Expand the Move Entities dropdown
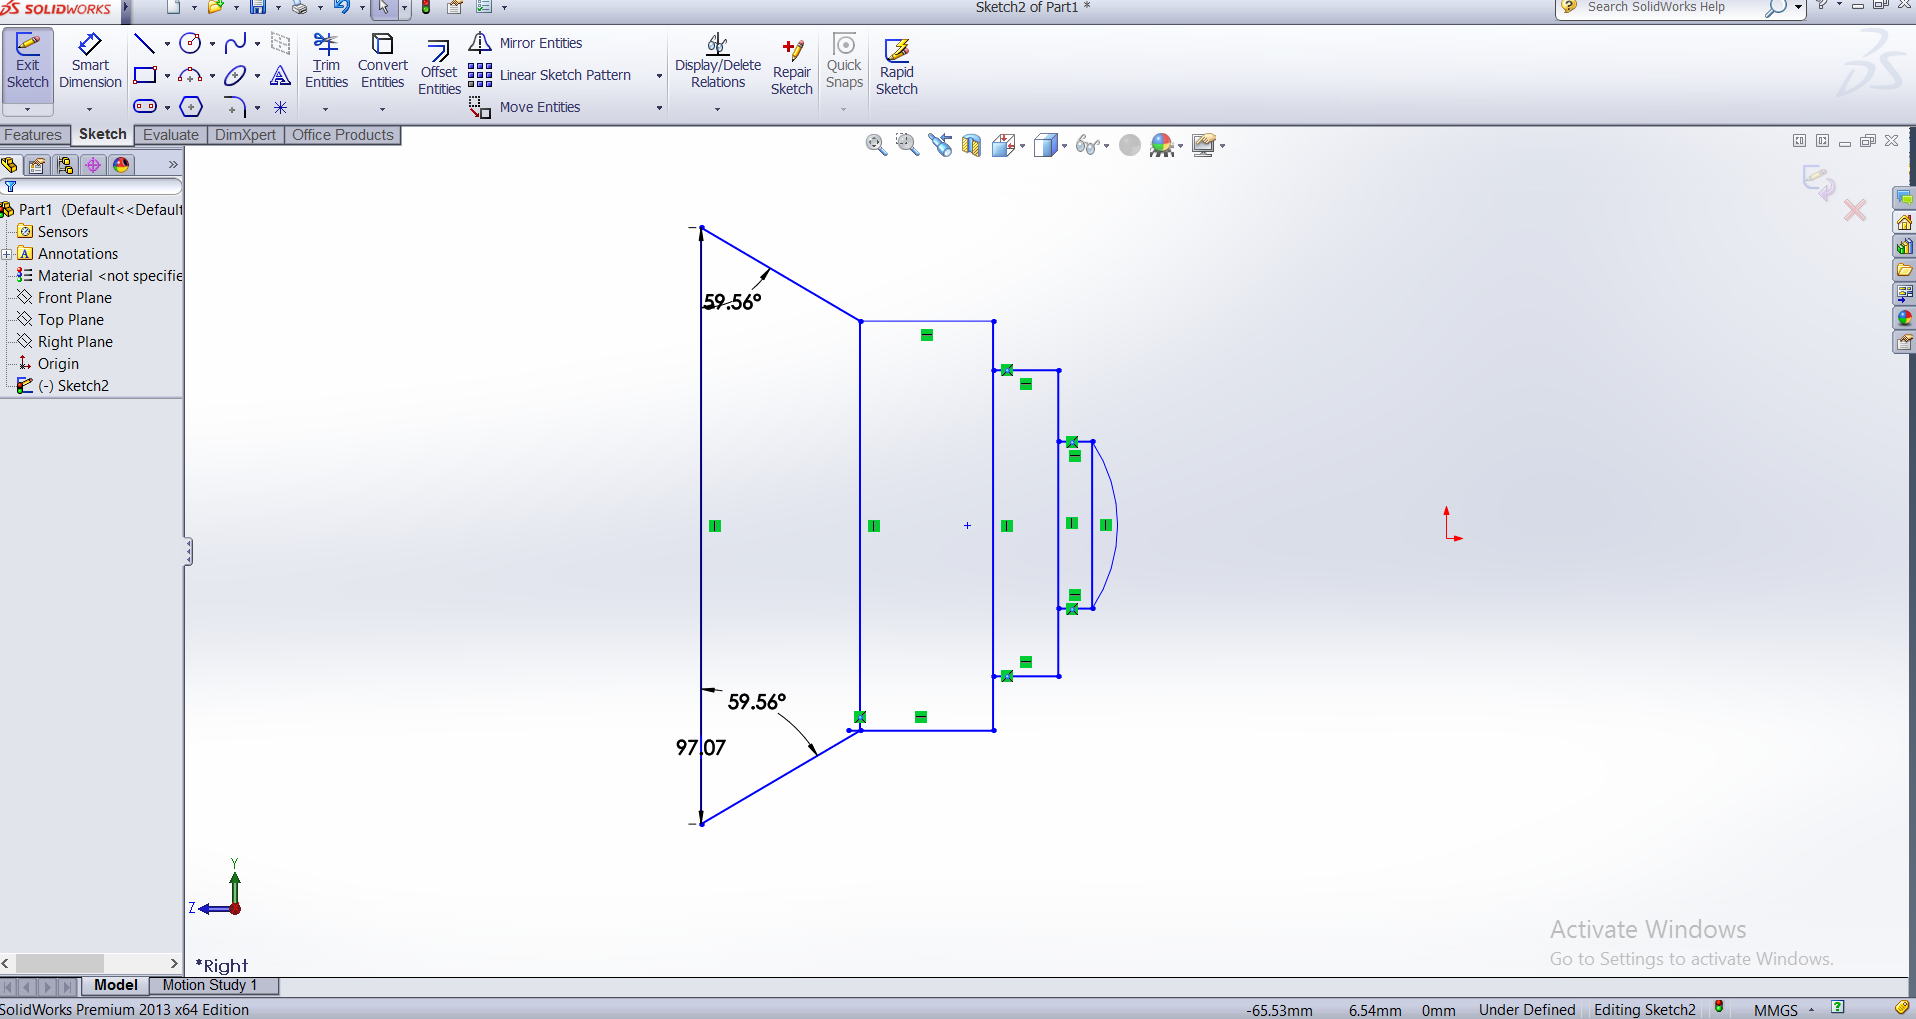The width and height of the screenshot is (1916, 1019). click(659, 108)
